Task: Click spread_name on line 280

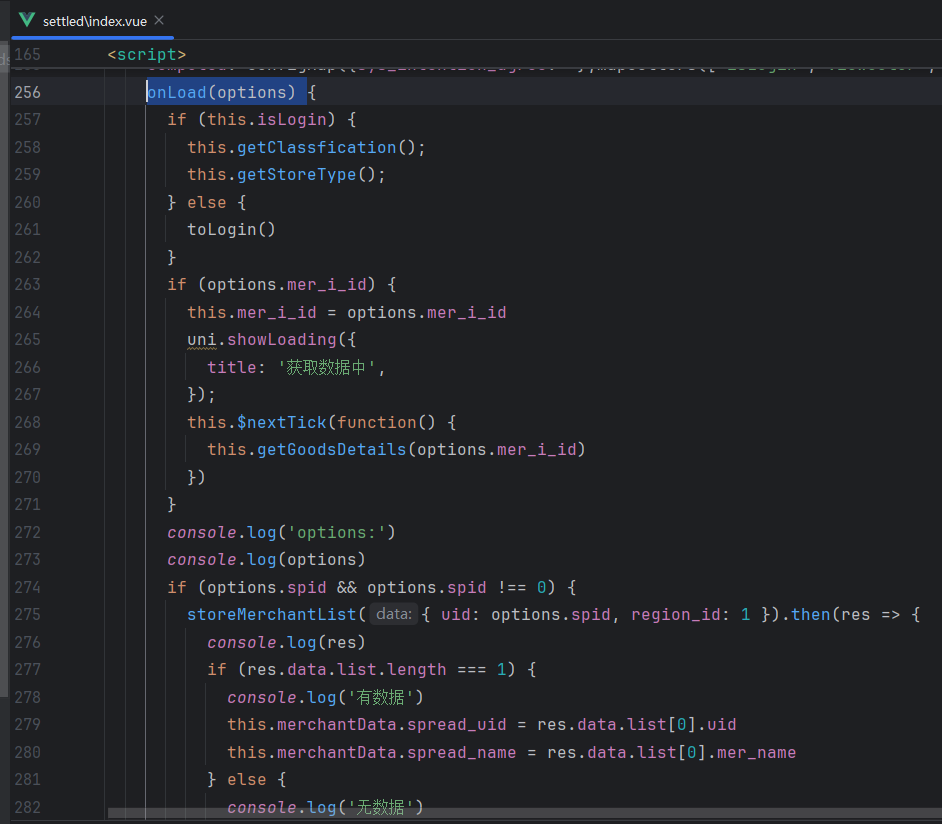Action: pyautogui.click(x=461, y=753)
